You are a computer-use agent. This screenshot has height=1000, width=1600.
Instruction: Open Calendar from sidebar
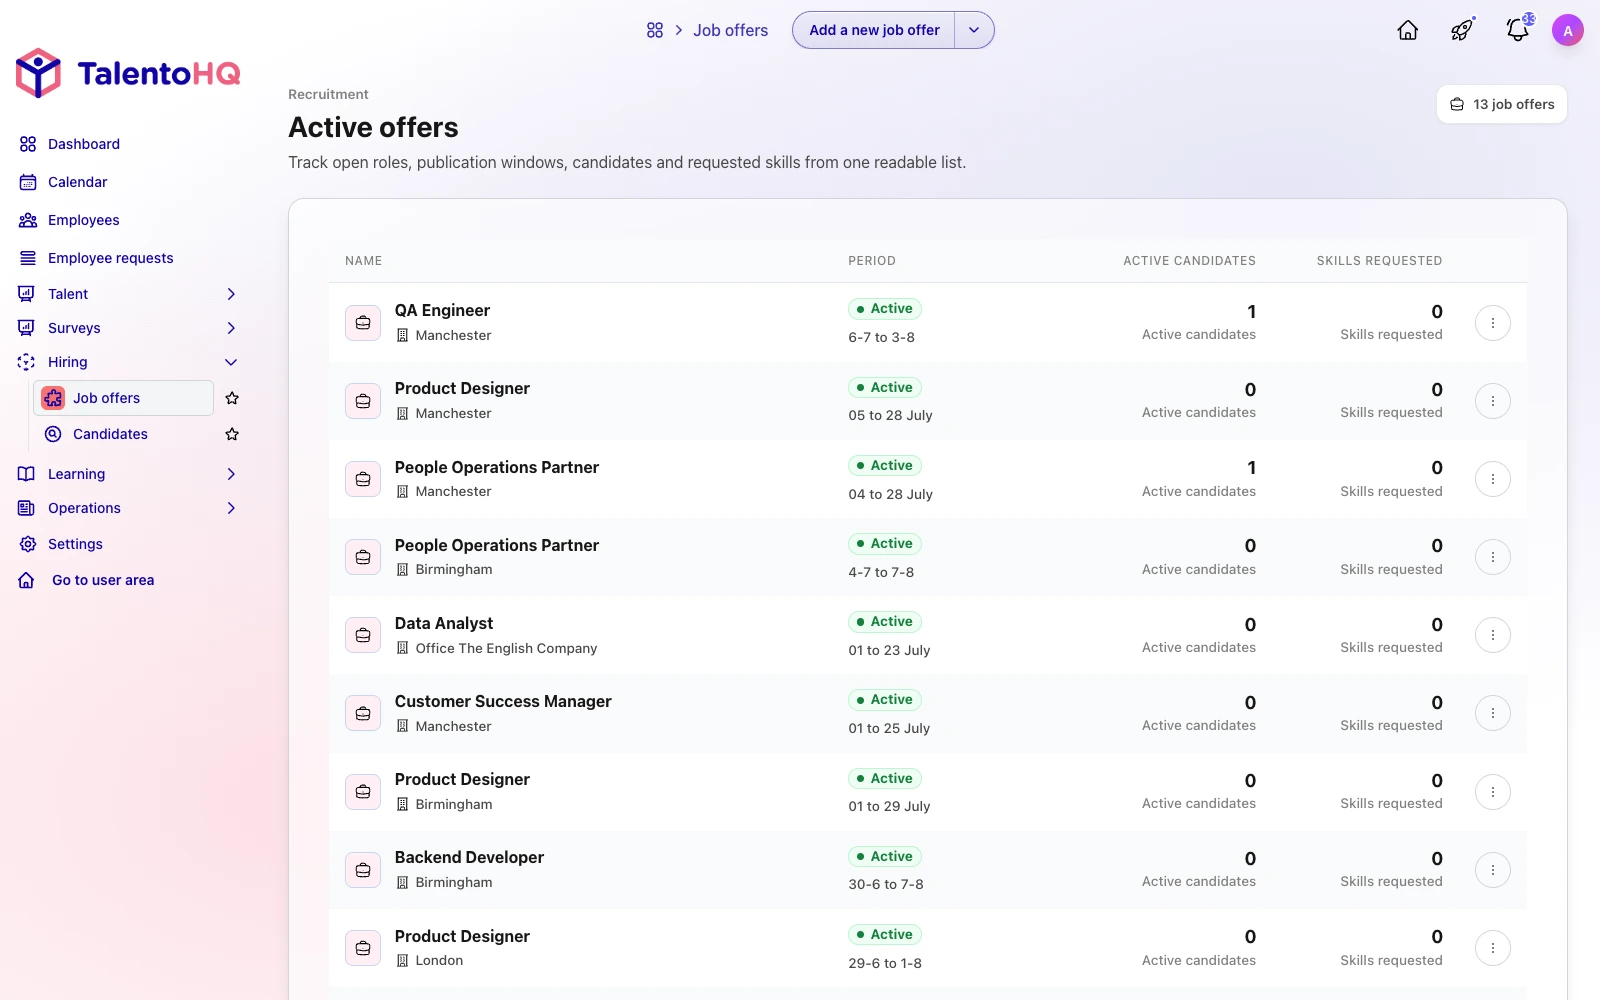(x=77, y=182)
